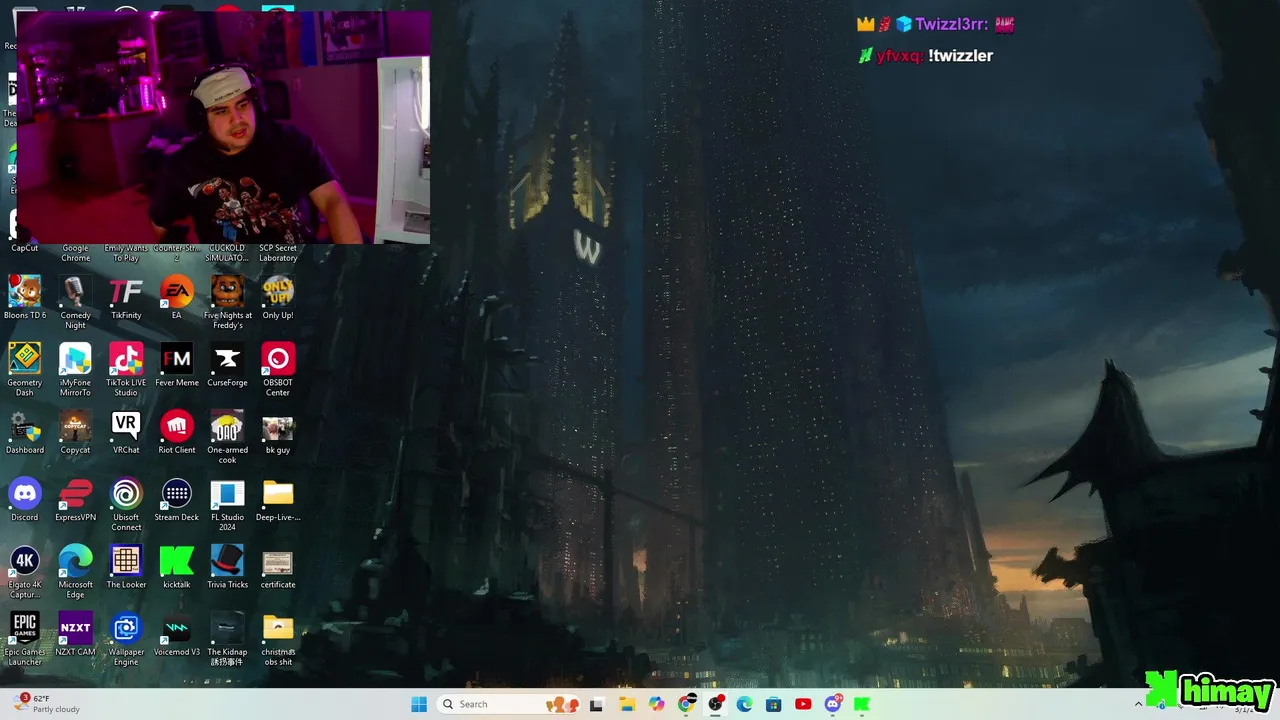This screenshot has width=1280, height=720.
Task: Switch to Discord on the taskbar
Action: 833,704
